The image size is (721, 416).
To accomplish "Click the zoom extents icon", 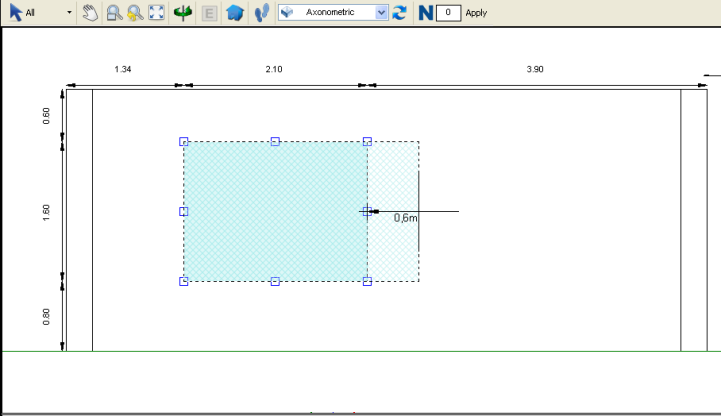I will pos(156,12).
